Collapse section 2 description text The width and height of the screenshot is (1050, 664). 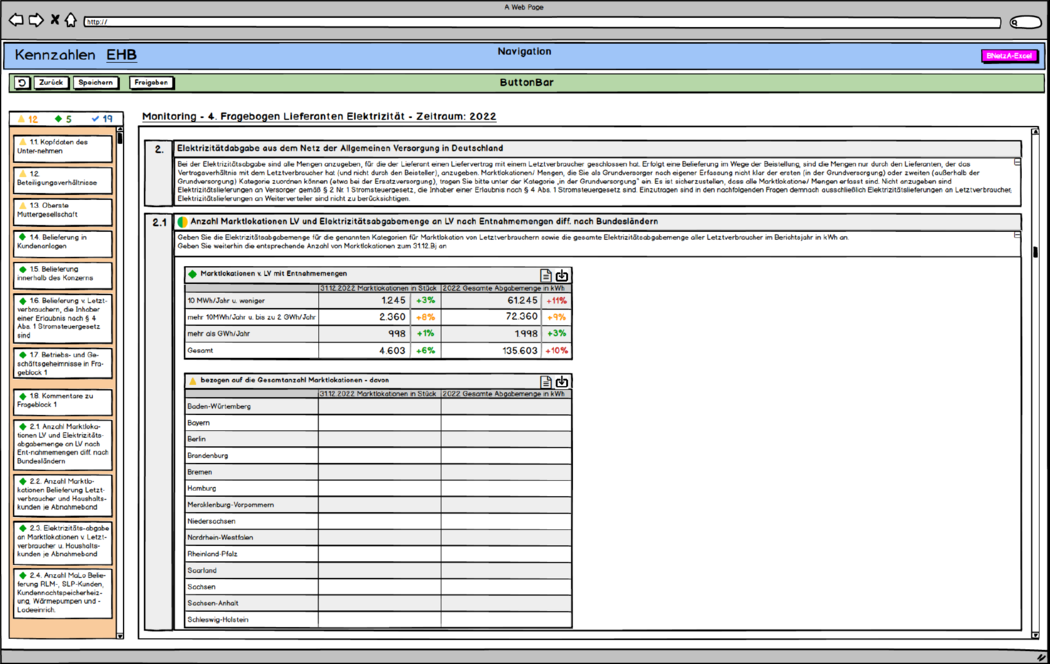pos(1017,163)
